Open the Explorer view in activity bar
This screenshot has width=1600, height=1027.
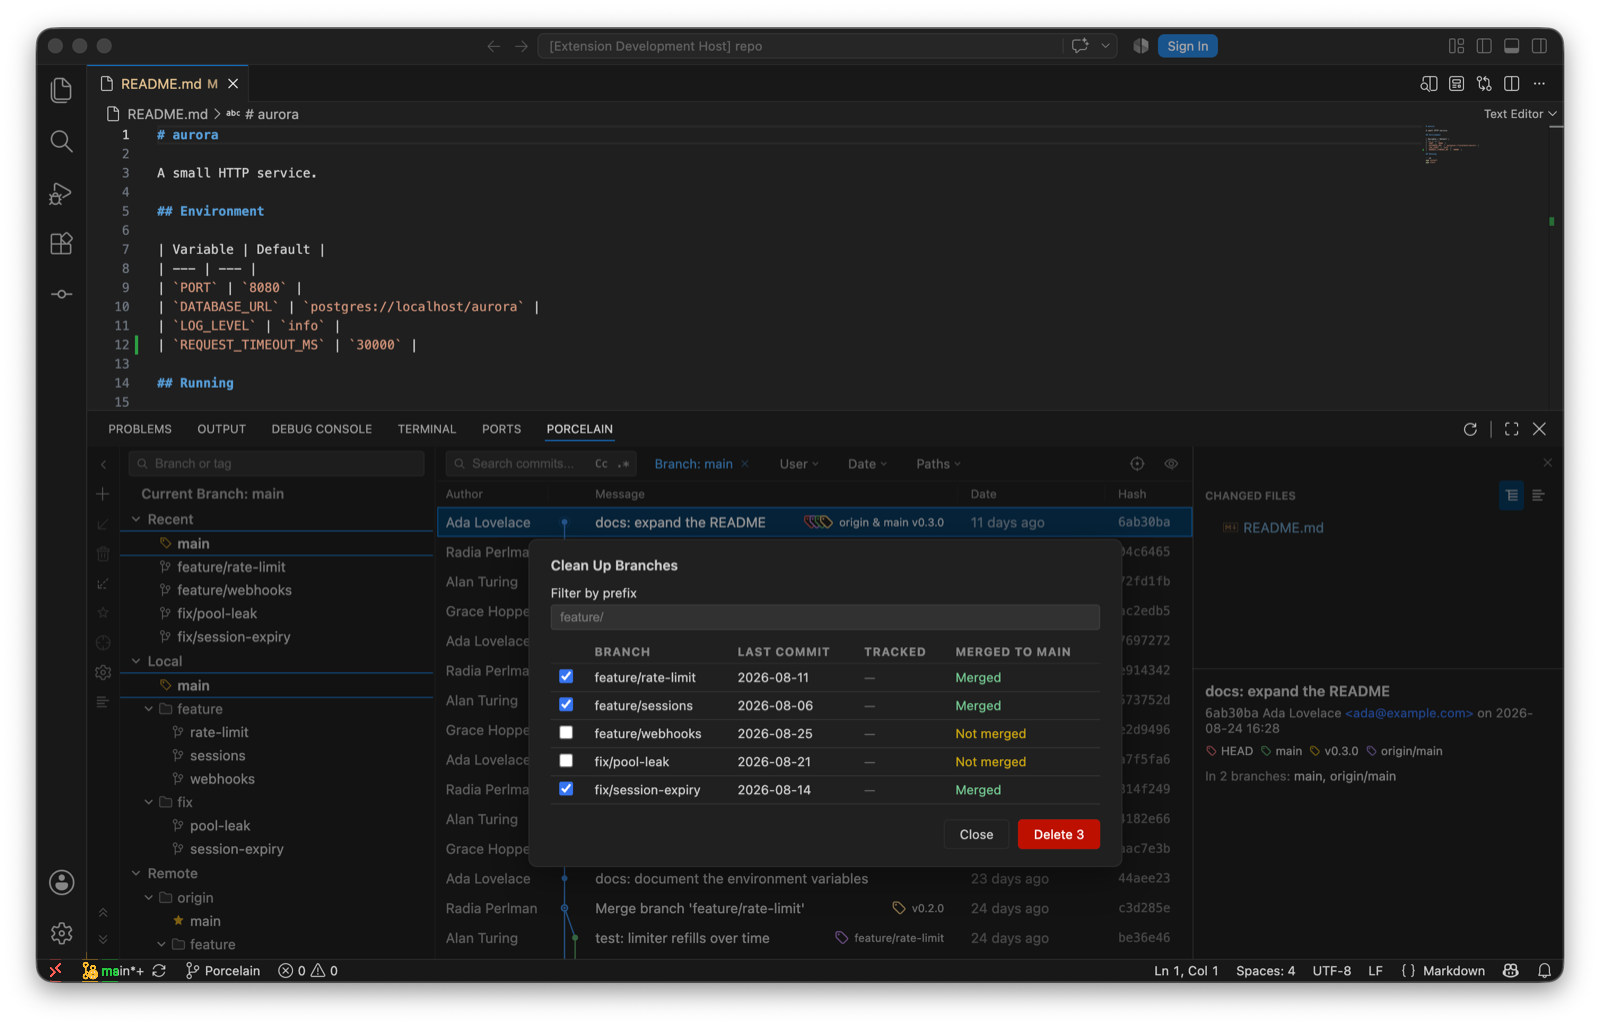tap(61, 90)
